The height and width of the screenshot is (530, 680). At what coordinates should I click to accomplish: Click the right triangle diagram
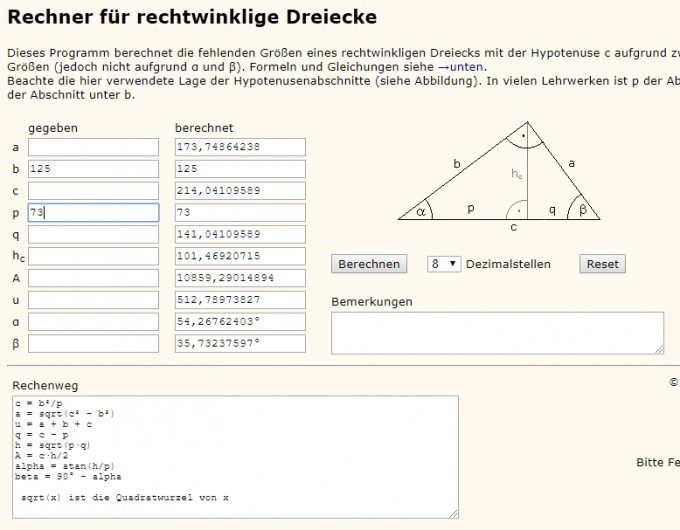[x=499, y=176]
